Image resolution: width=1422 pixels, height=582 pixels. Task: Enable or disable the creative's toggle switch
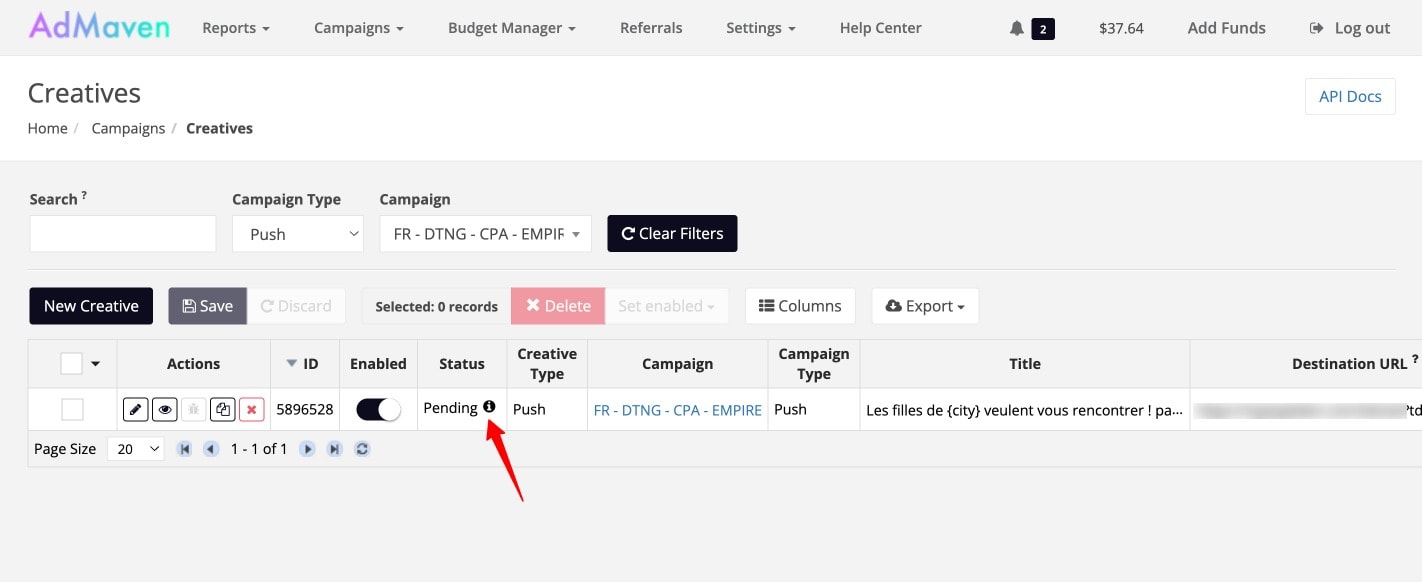tap(377, 409)
